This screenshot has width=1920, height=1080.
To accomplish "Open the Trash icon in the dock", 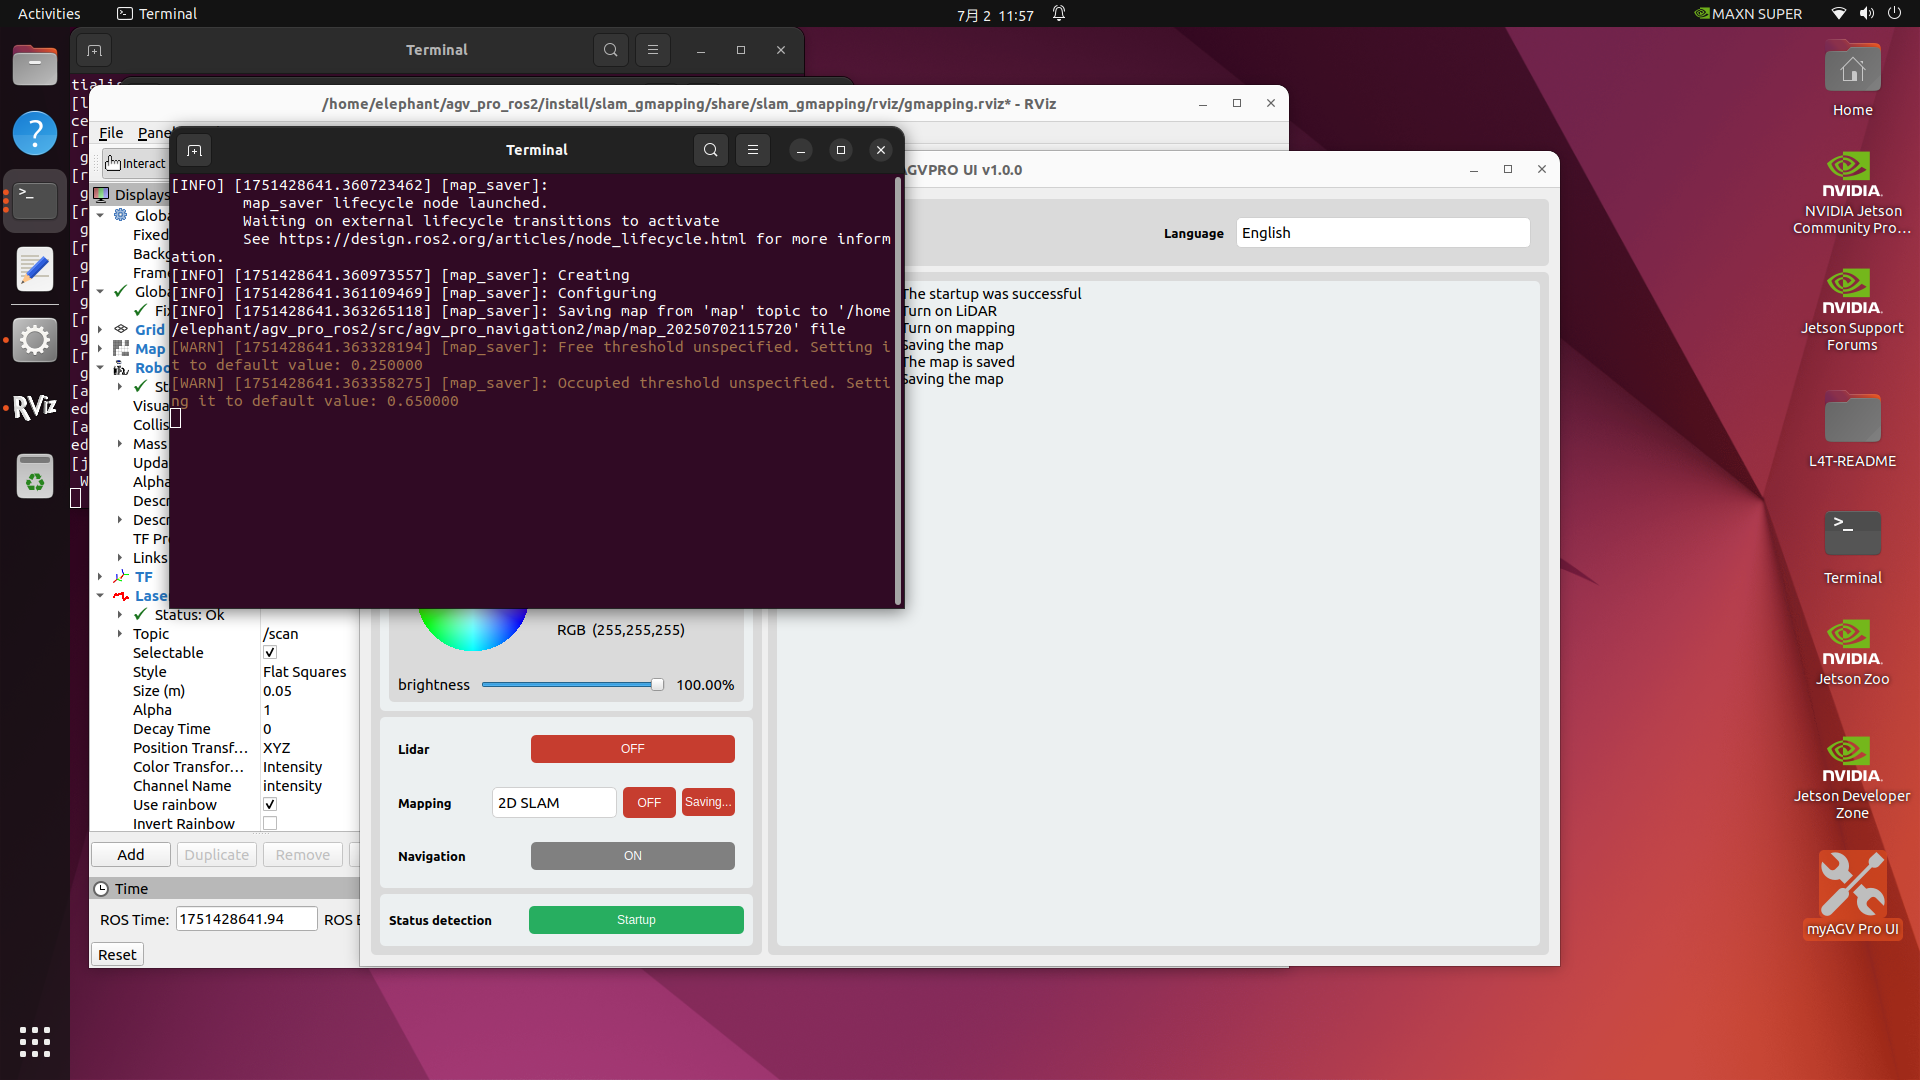I will 35,476.
